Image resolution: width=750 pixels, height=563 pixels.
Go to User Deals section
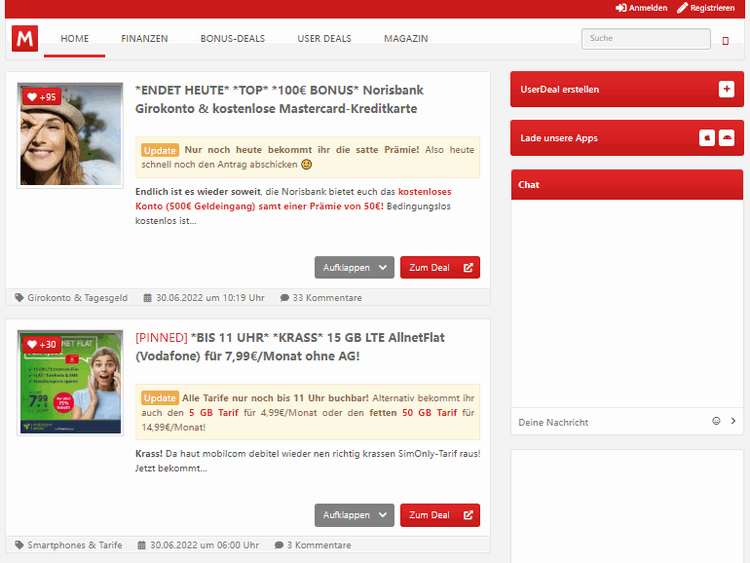(x=324, y=39)
